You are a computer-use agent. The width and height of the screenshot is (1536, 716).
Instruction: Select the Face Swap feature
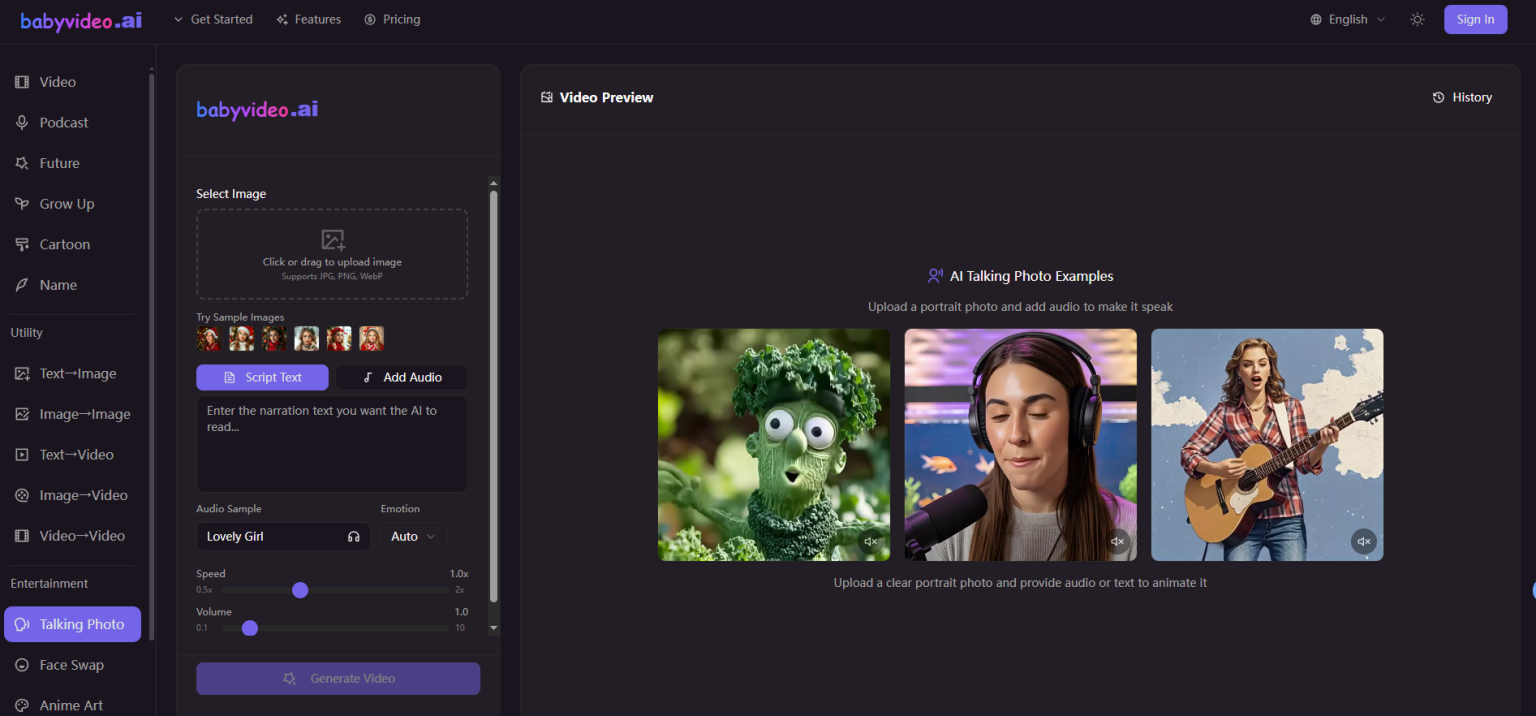[x=70, y=664]
